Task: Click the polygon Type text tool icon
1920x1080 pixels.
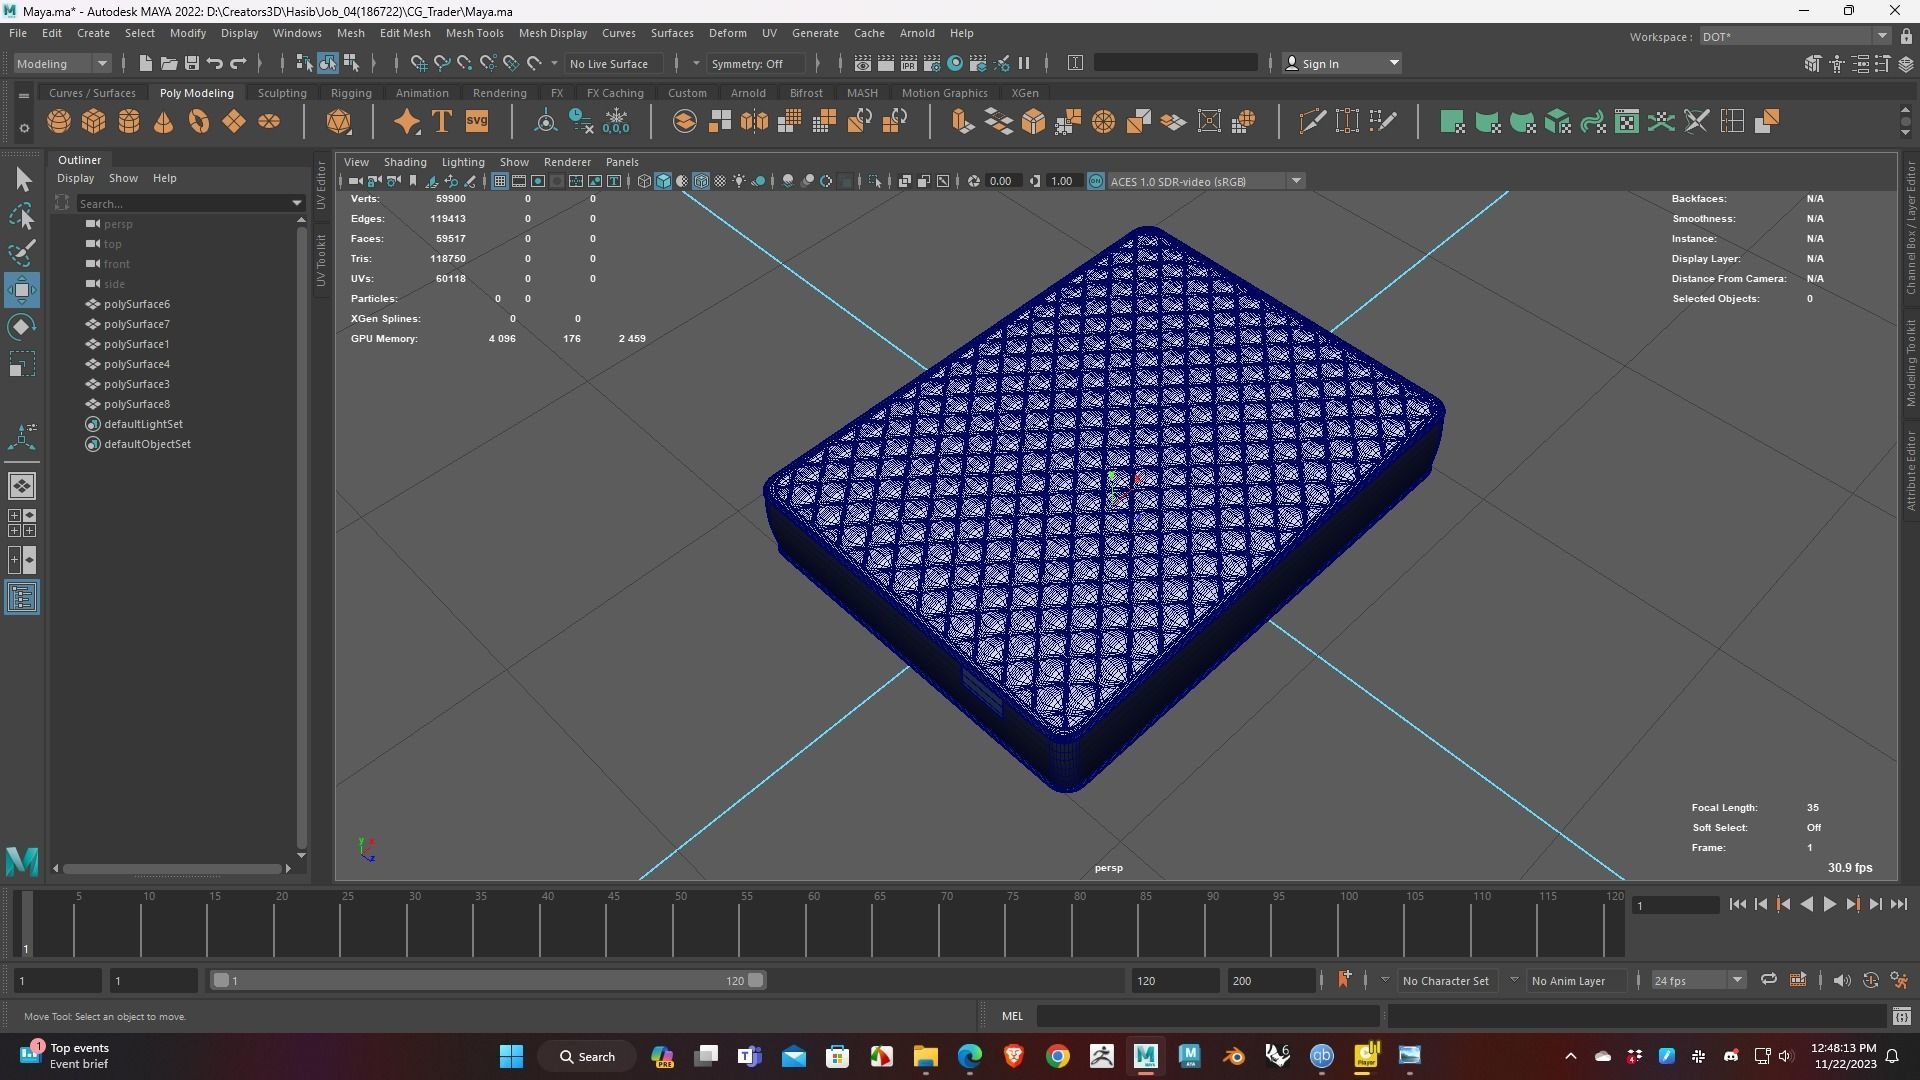Action: coord(441,122)
